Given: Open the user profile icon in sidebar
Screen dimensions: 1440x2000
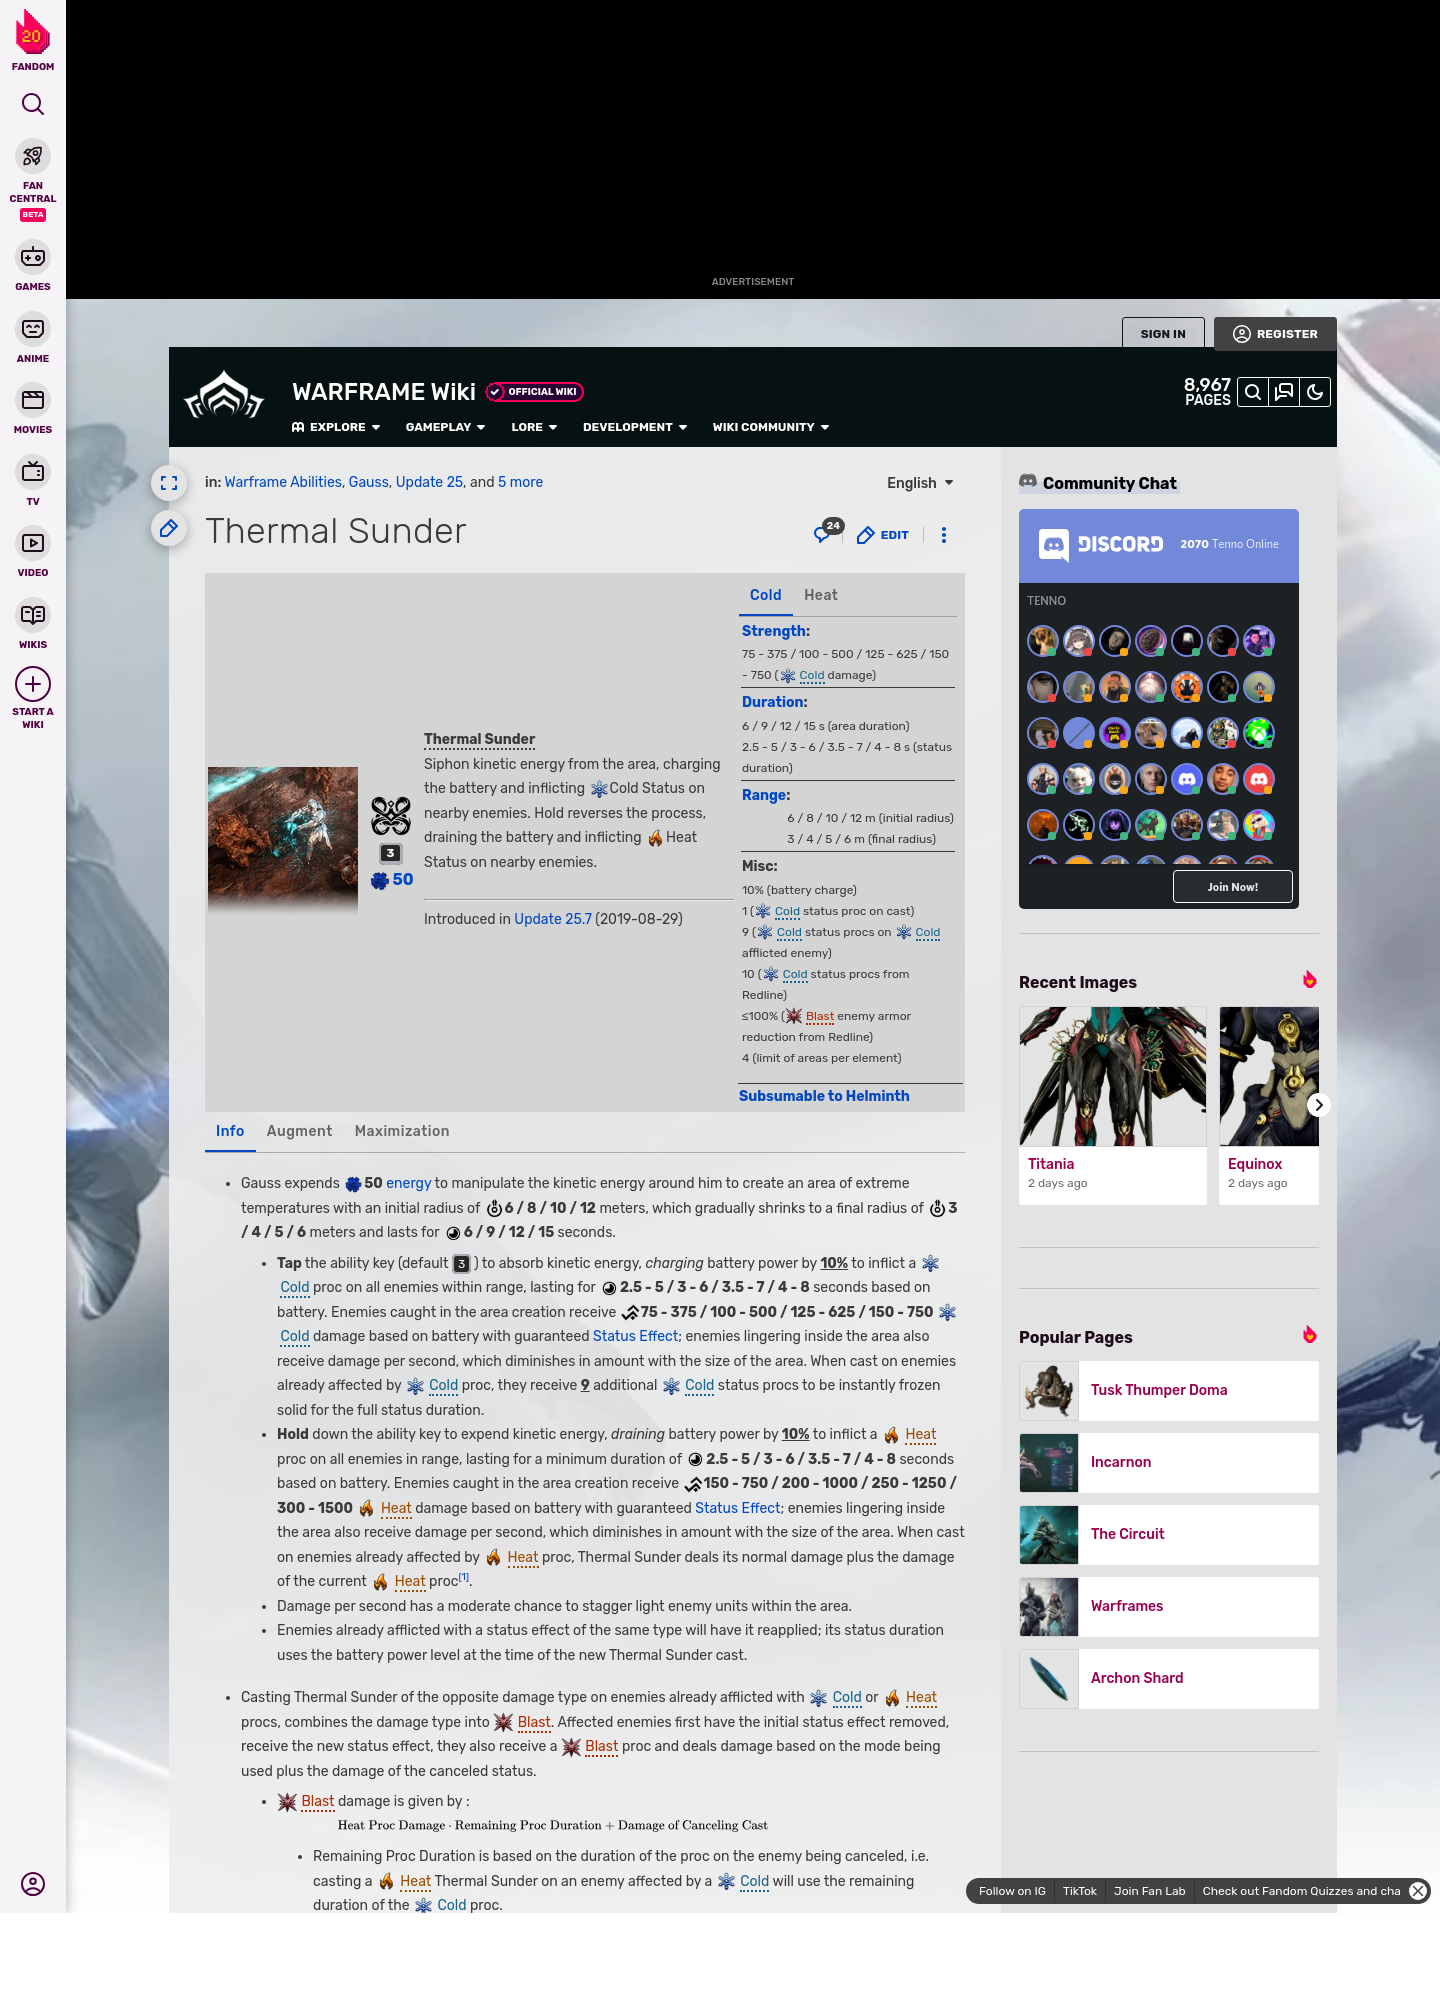Looking at the screenshot, I should point(33,1884).
